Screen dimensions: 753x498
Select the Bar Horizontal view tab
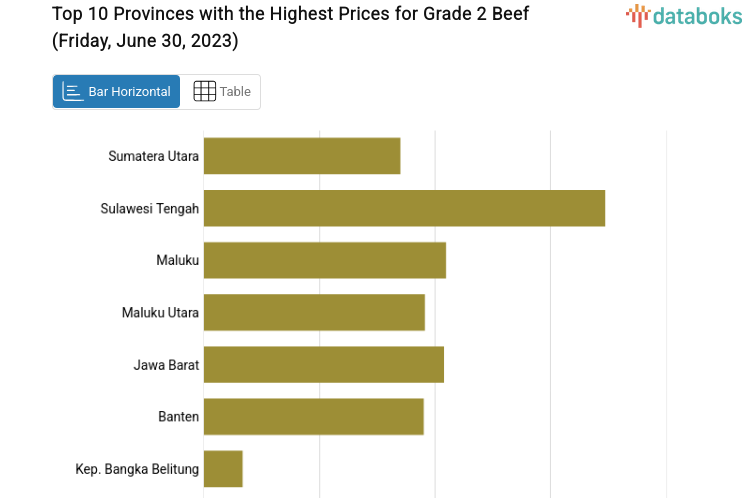point(117,91)
